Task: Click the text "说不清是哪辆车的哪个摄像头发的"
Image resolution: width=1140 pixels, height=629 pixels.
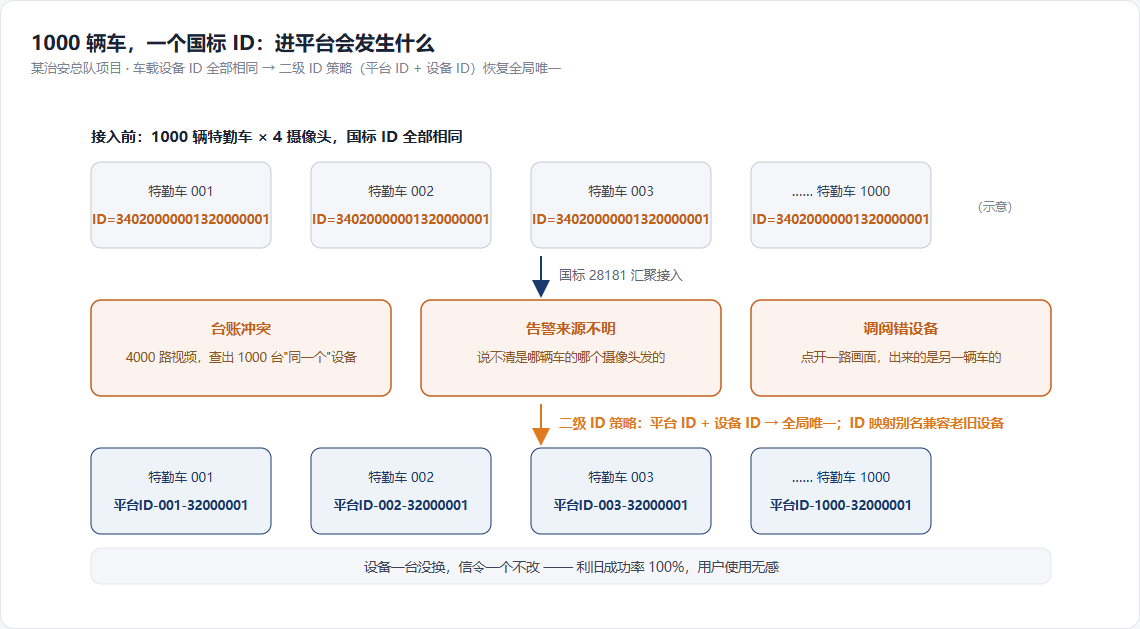Action: click(x=571, y=357)
